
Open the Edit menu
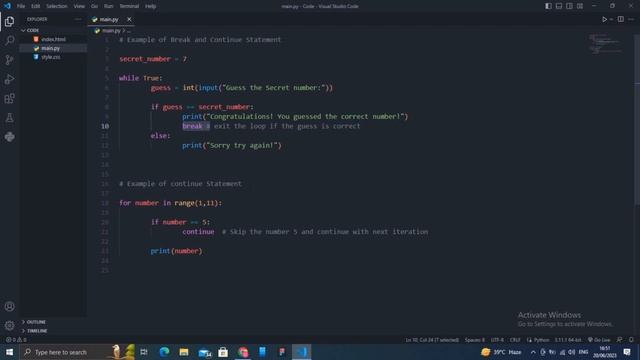click(36, 6)
